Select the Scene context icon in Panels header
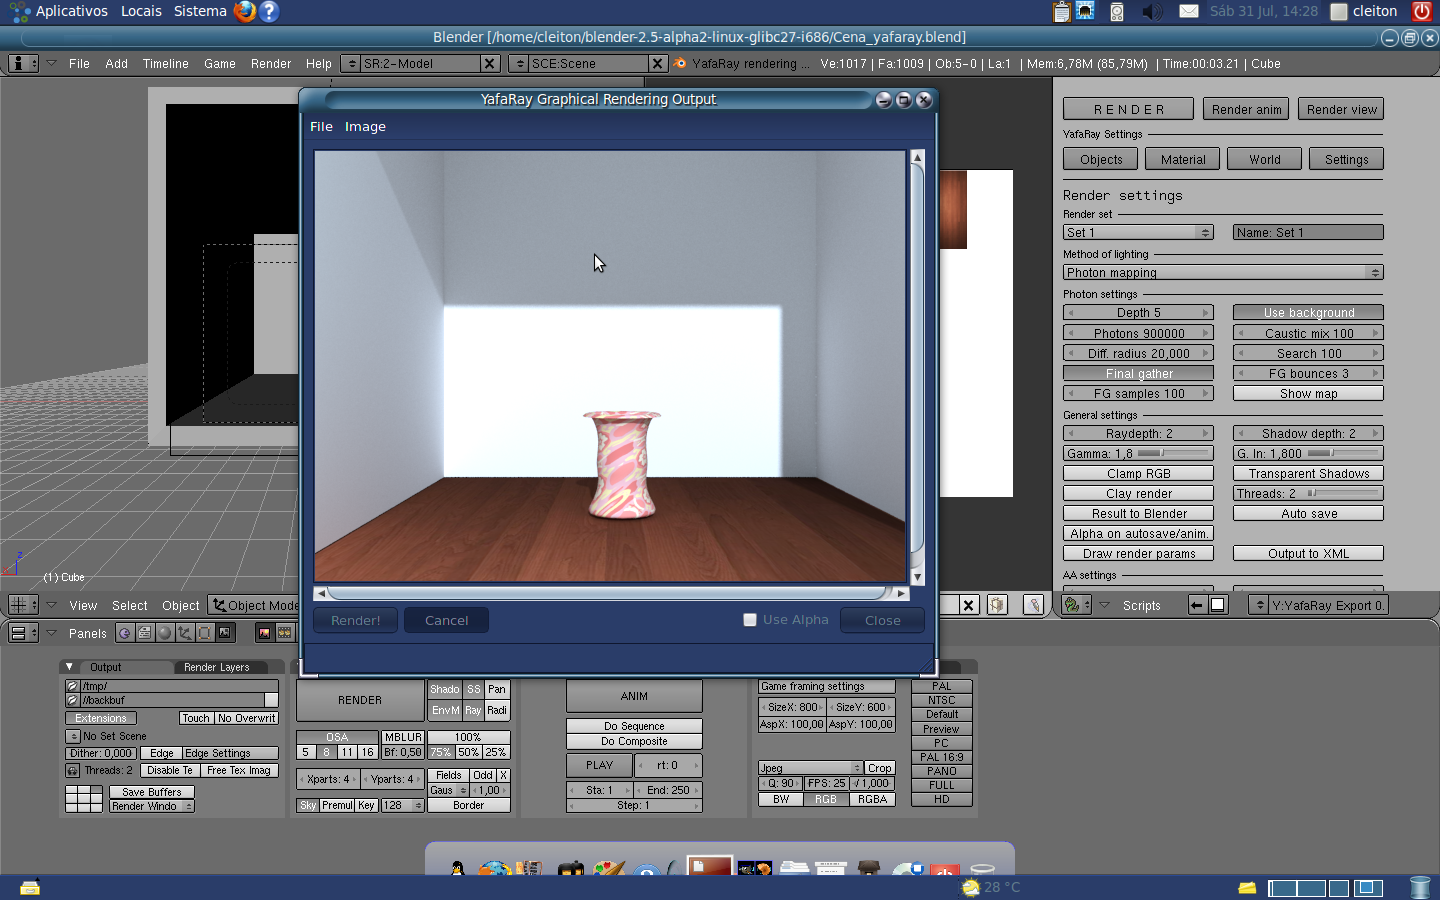Viewport: 1440px width, 900px height. 225,633
